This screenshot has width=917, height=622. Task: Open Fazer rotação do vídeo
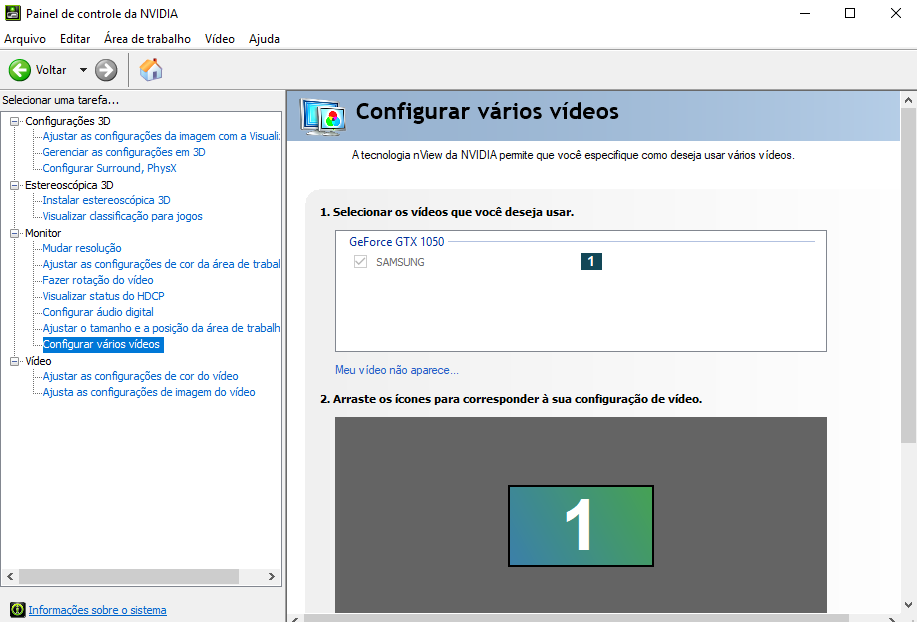tap(98, 280)
